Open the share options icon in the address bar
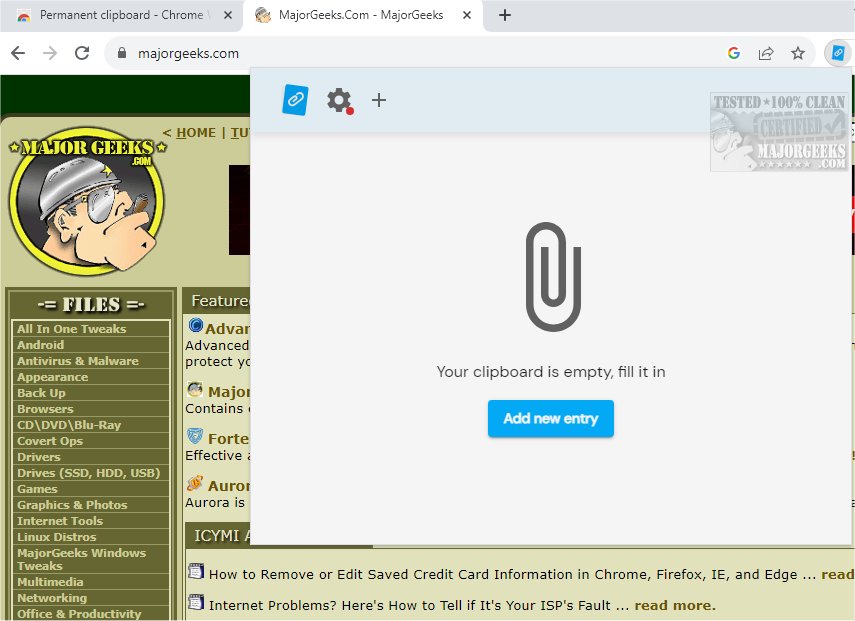Viewport: 855px width, 621px height. [x=766, y=53]
